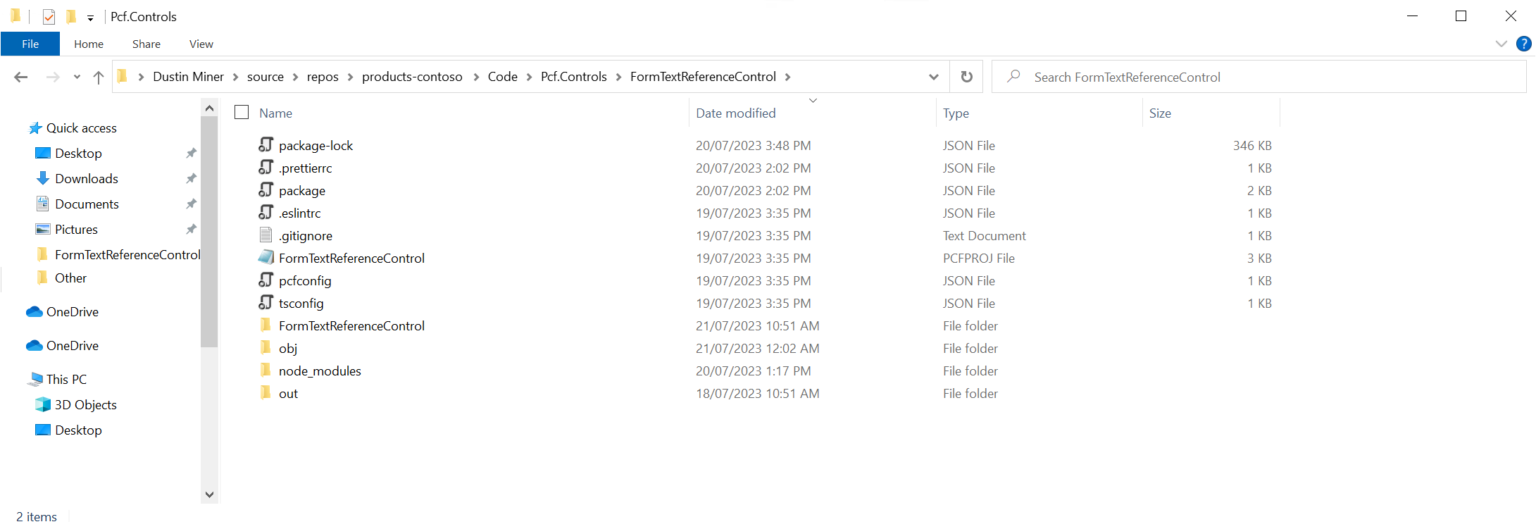
Task: Sort by the Date modified column header
Action: click(735, 113)
